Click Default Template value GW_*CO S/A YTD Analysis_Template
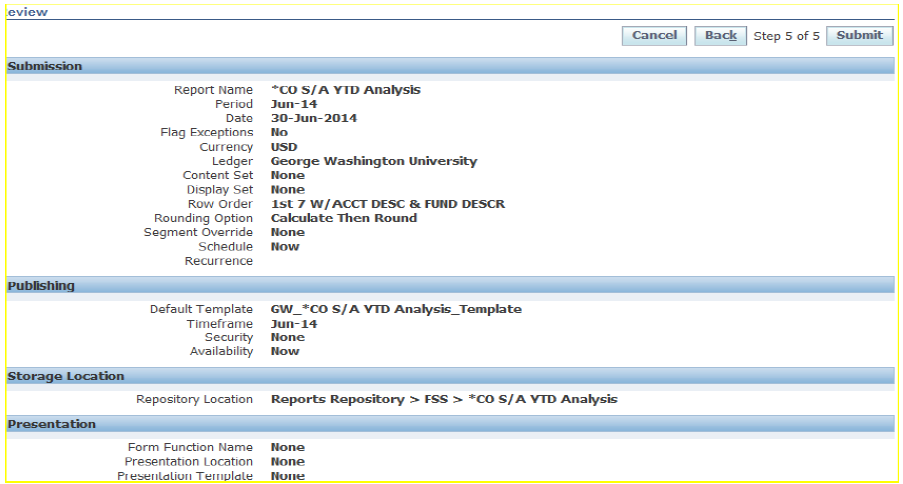Screen dimensions: 903x484 coord(396,309)
